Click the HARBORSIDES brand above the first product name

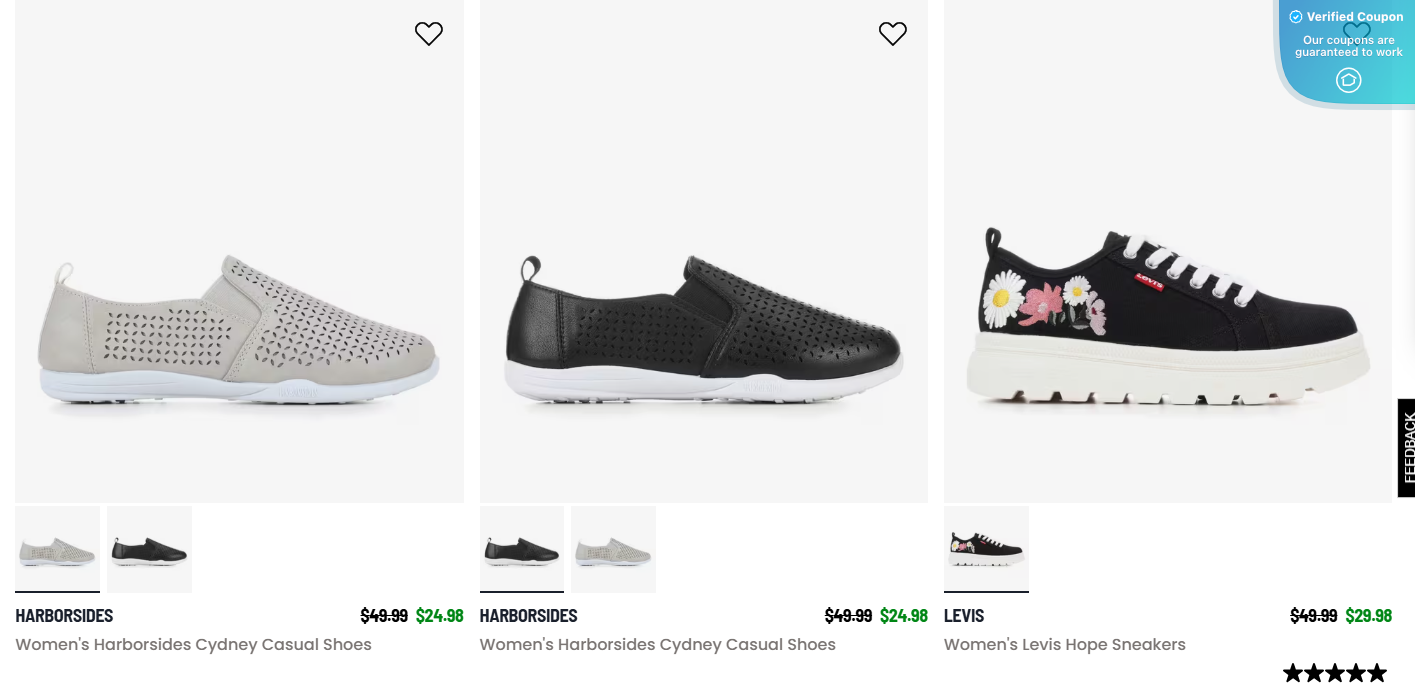64,616
